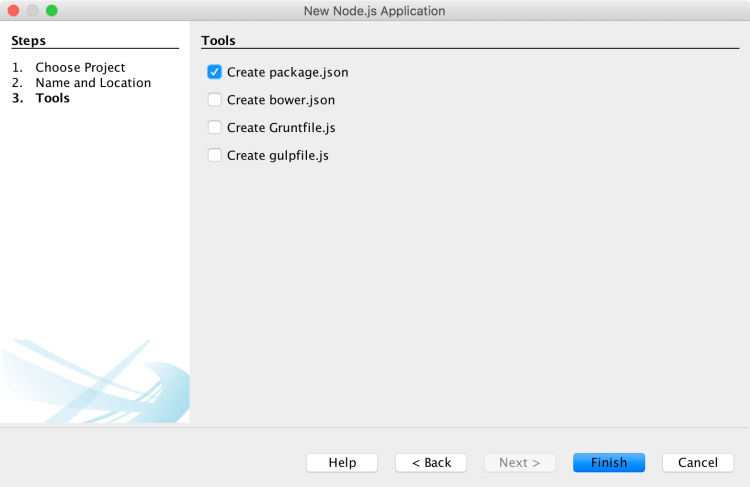Tick the Create Gruntfile.js checkbox
Viewport: 750px width, 487px height.
214,127
